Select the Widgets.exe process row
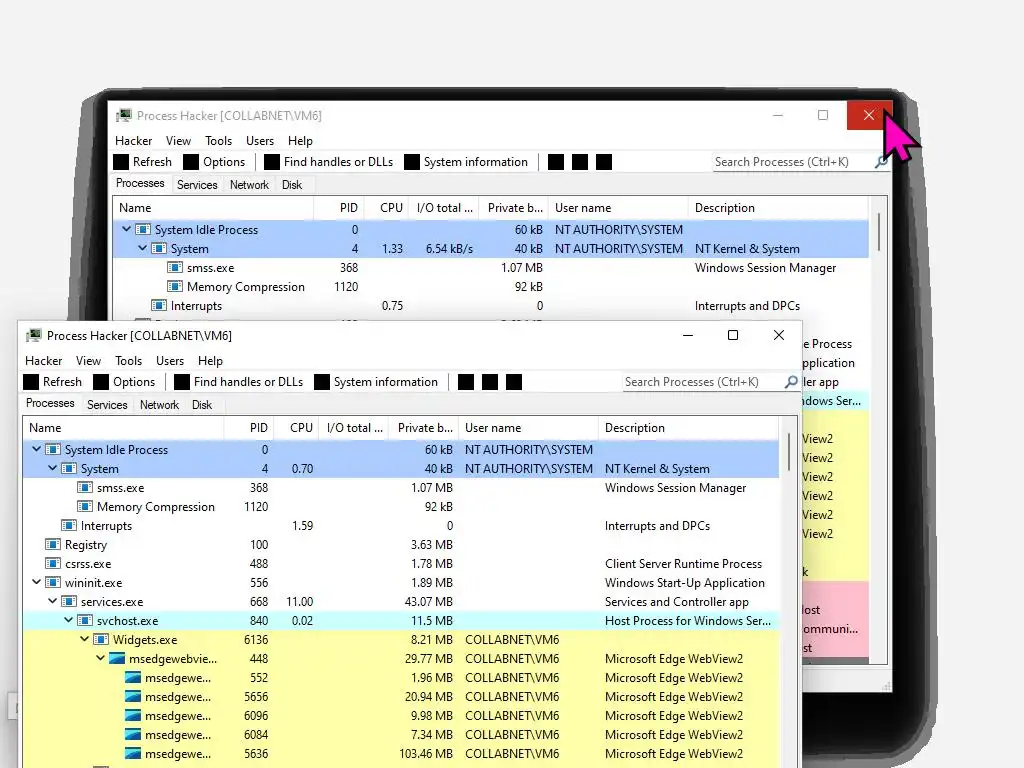Viewport: 1024px width, 768px height. tap(401, 640)
